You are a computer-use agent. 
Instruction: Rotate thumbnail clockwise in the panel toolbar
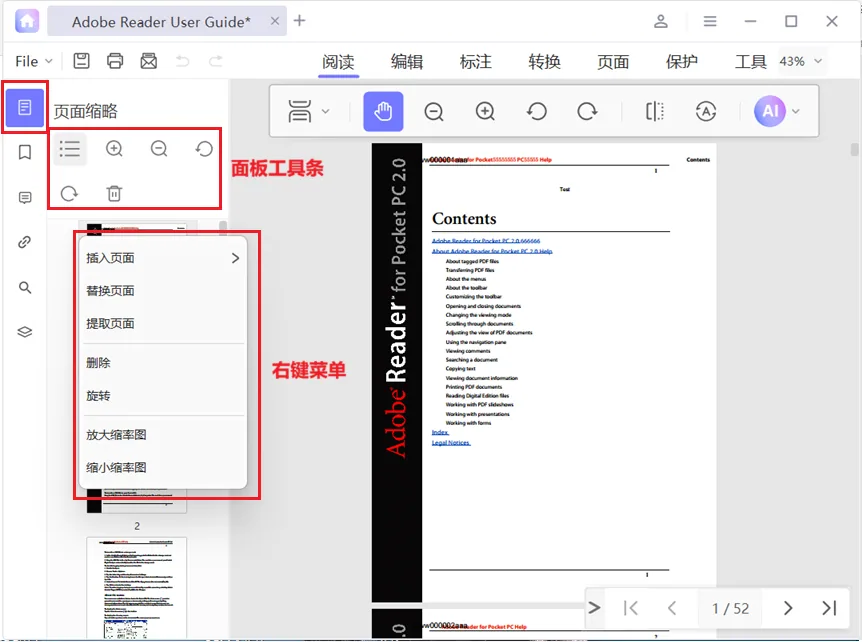69,193
